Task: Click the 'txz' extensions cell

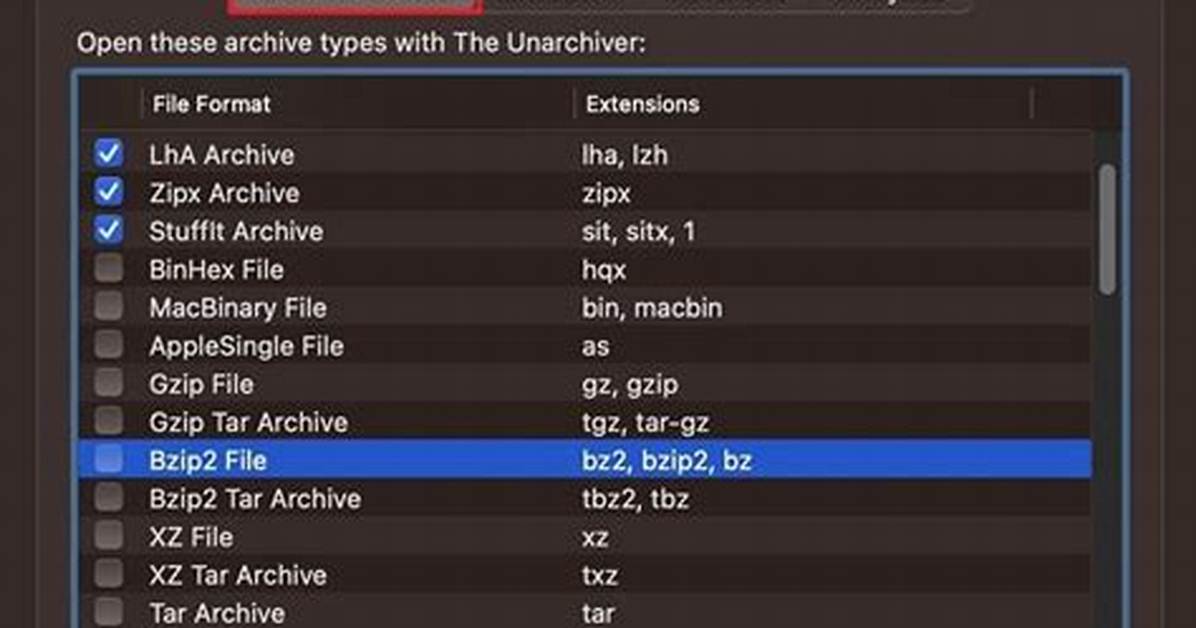Action: (600, 575)
